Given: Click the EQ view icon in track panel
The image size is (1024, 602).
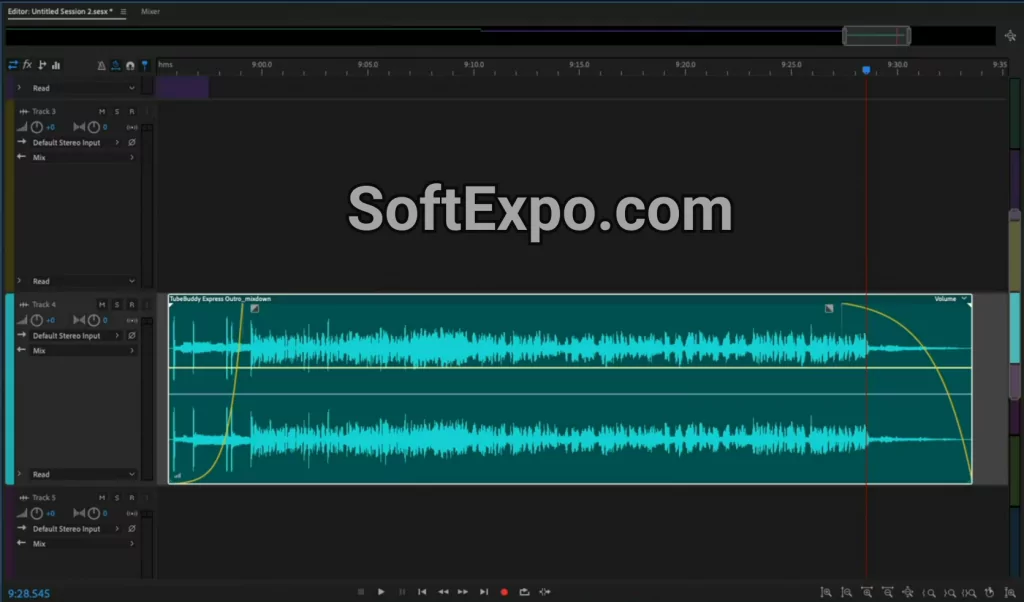Looking at the screenshot, I should click(x=56, y=65).
